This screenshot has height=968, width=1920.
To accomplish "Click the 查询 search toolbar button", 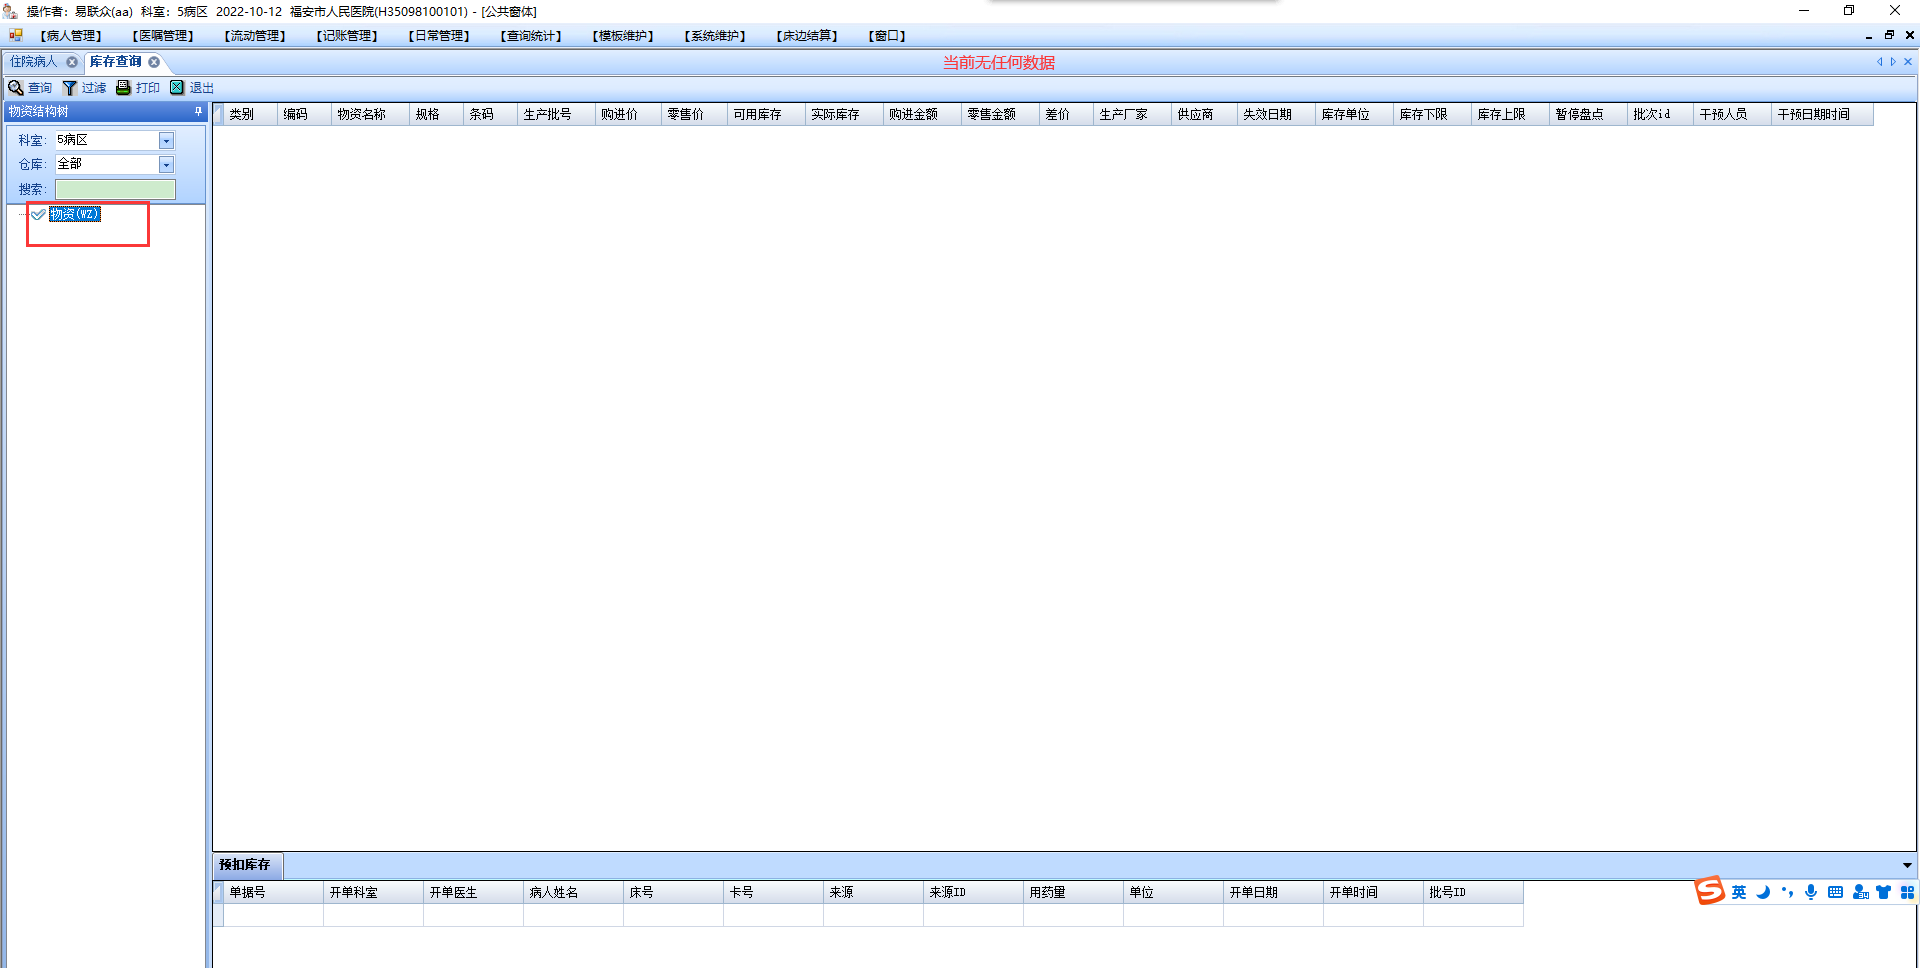I will [x=30, y=88].
